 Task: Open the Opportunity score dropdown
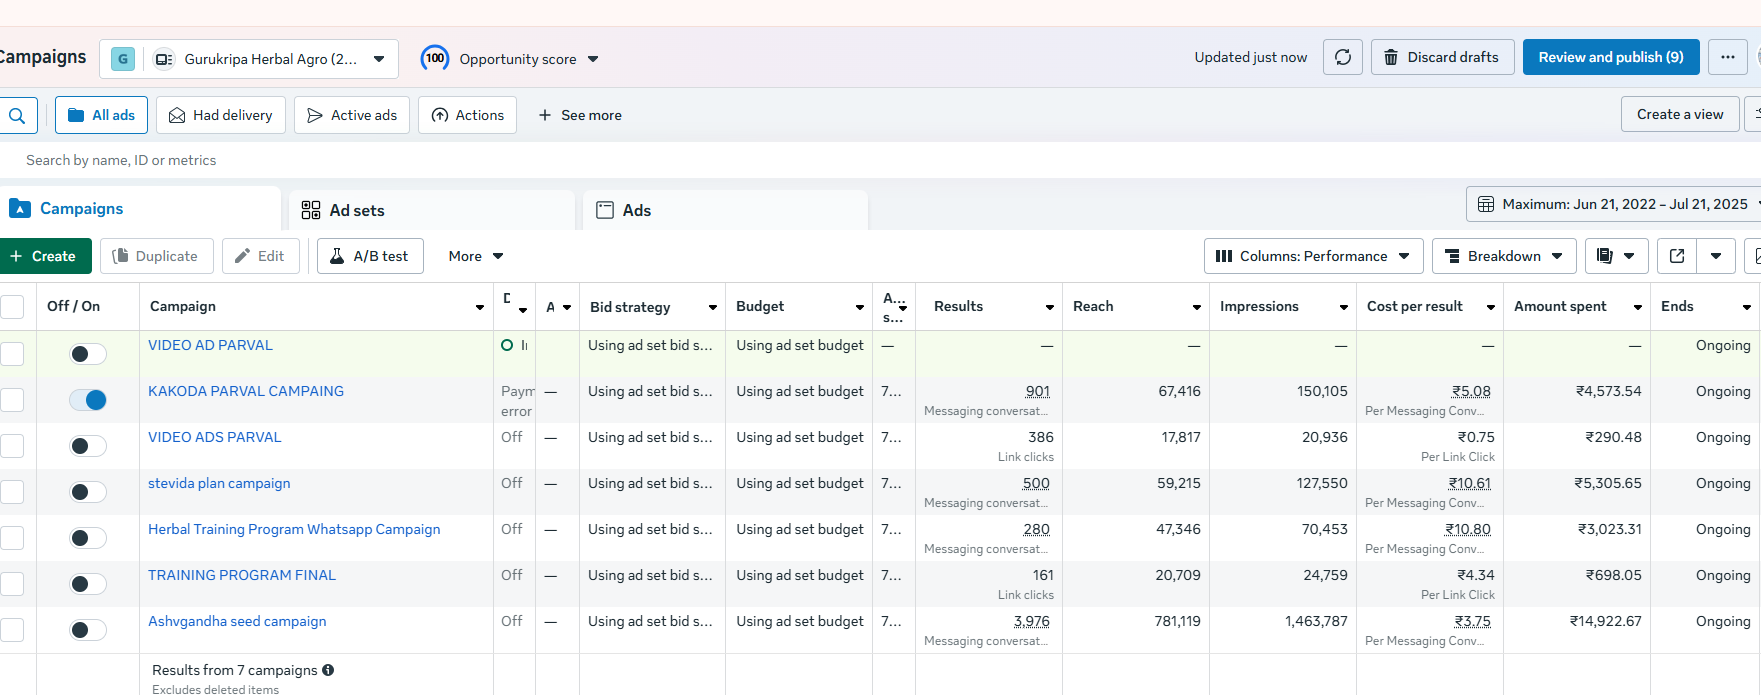[510, 59]
